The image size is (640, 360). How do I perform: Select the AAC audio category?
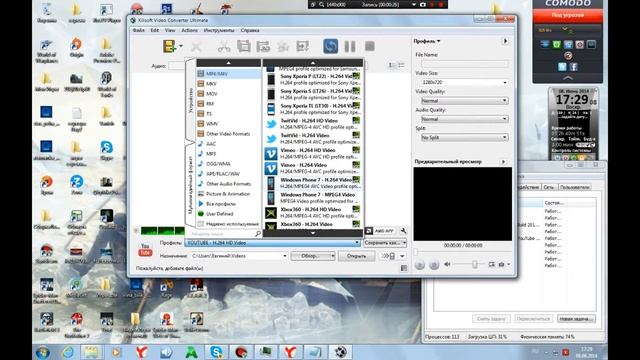pyautogui.click(x=229, y=144)
